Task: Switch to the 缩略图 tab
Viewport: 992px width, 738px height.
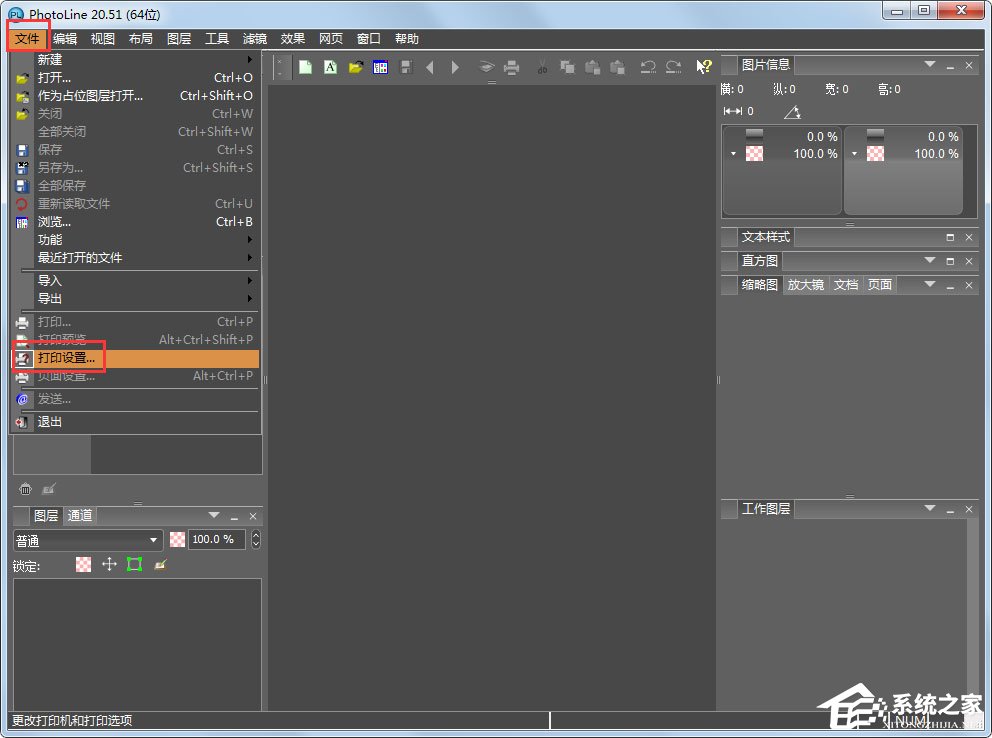Action: (x=759, y=285)
